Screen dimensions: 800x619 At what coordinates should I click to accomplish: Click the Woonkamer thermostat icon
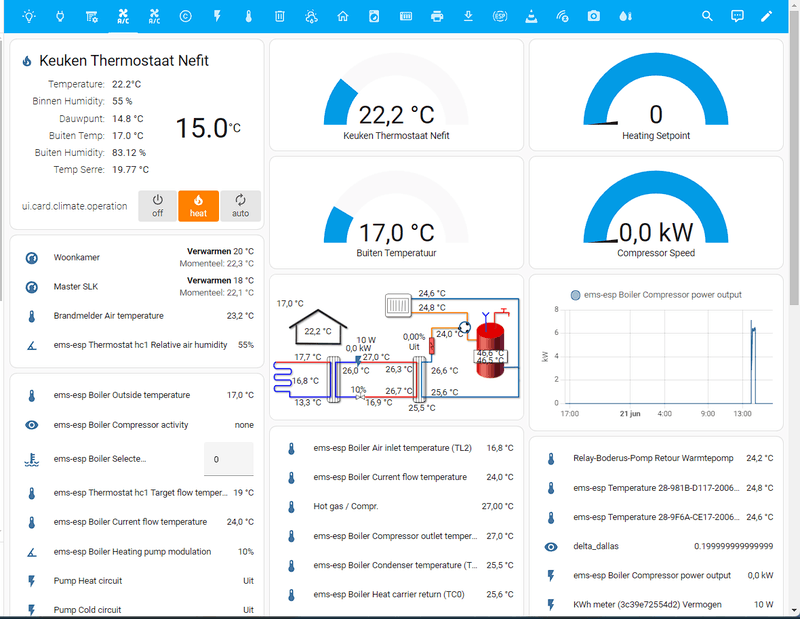click(x=32, y=258)
